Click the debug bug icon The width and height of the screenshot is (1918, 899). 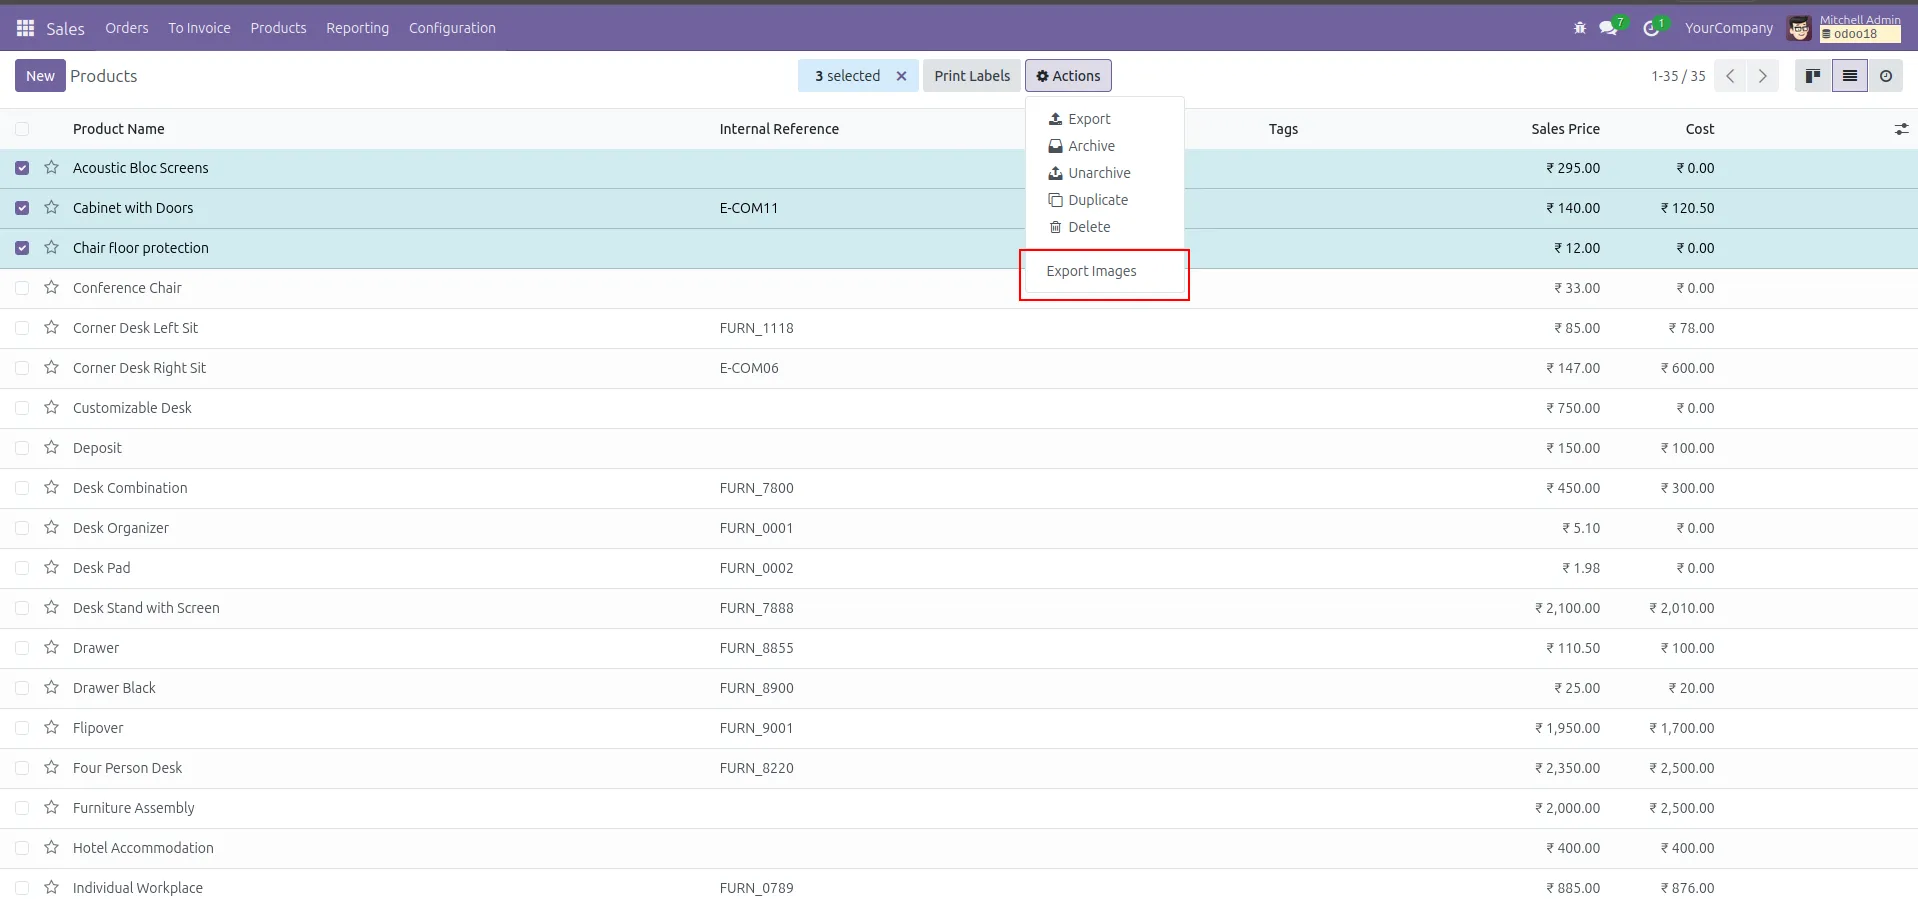1579,28
